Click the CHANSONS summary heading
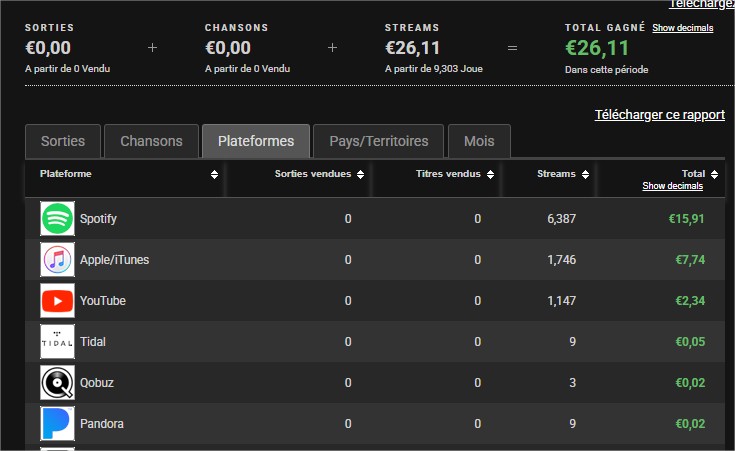Viewport: 735px width, 451px height. tap(237, 28)
